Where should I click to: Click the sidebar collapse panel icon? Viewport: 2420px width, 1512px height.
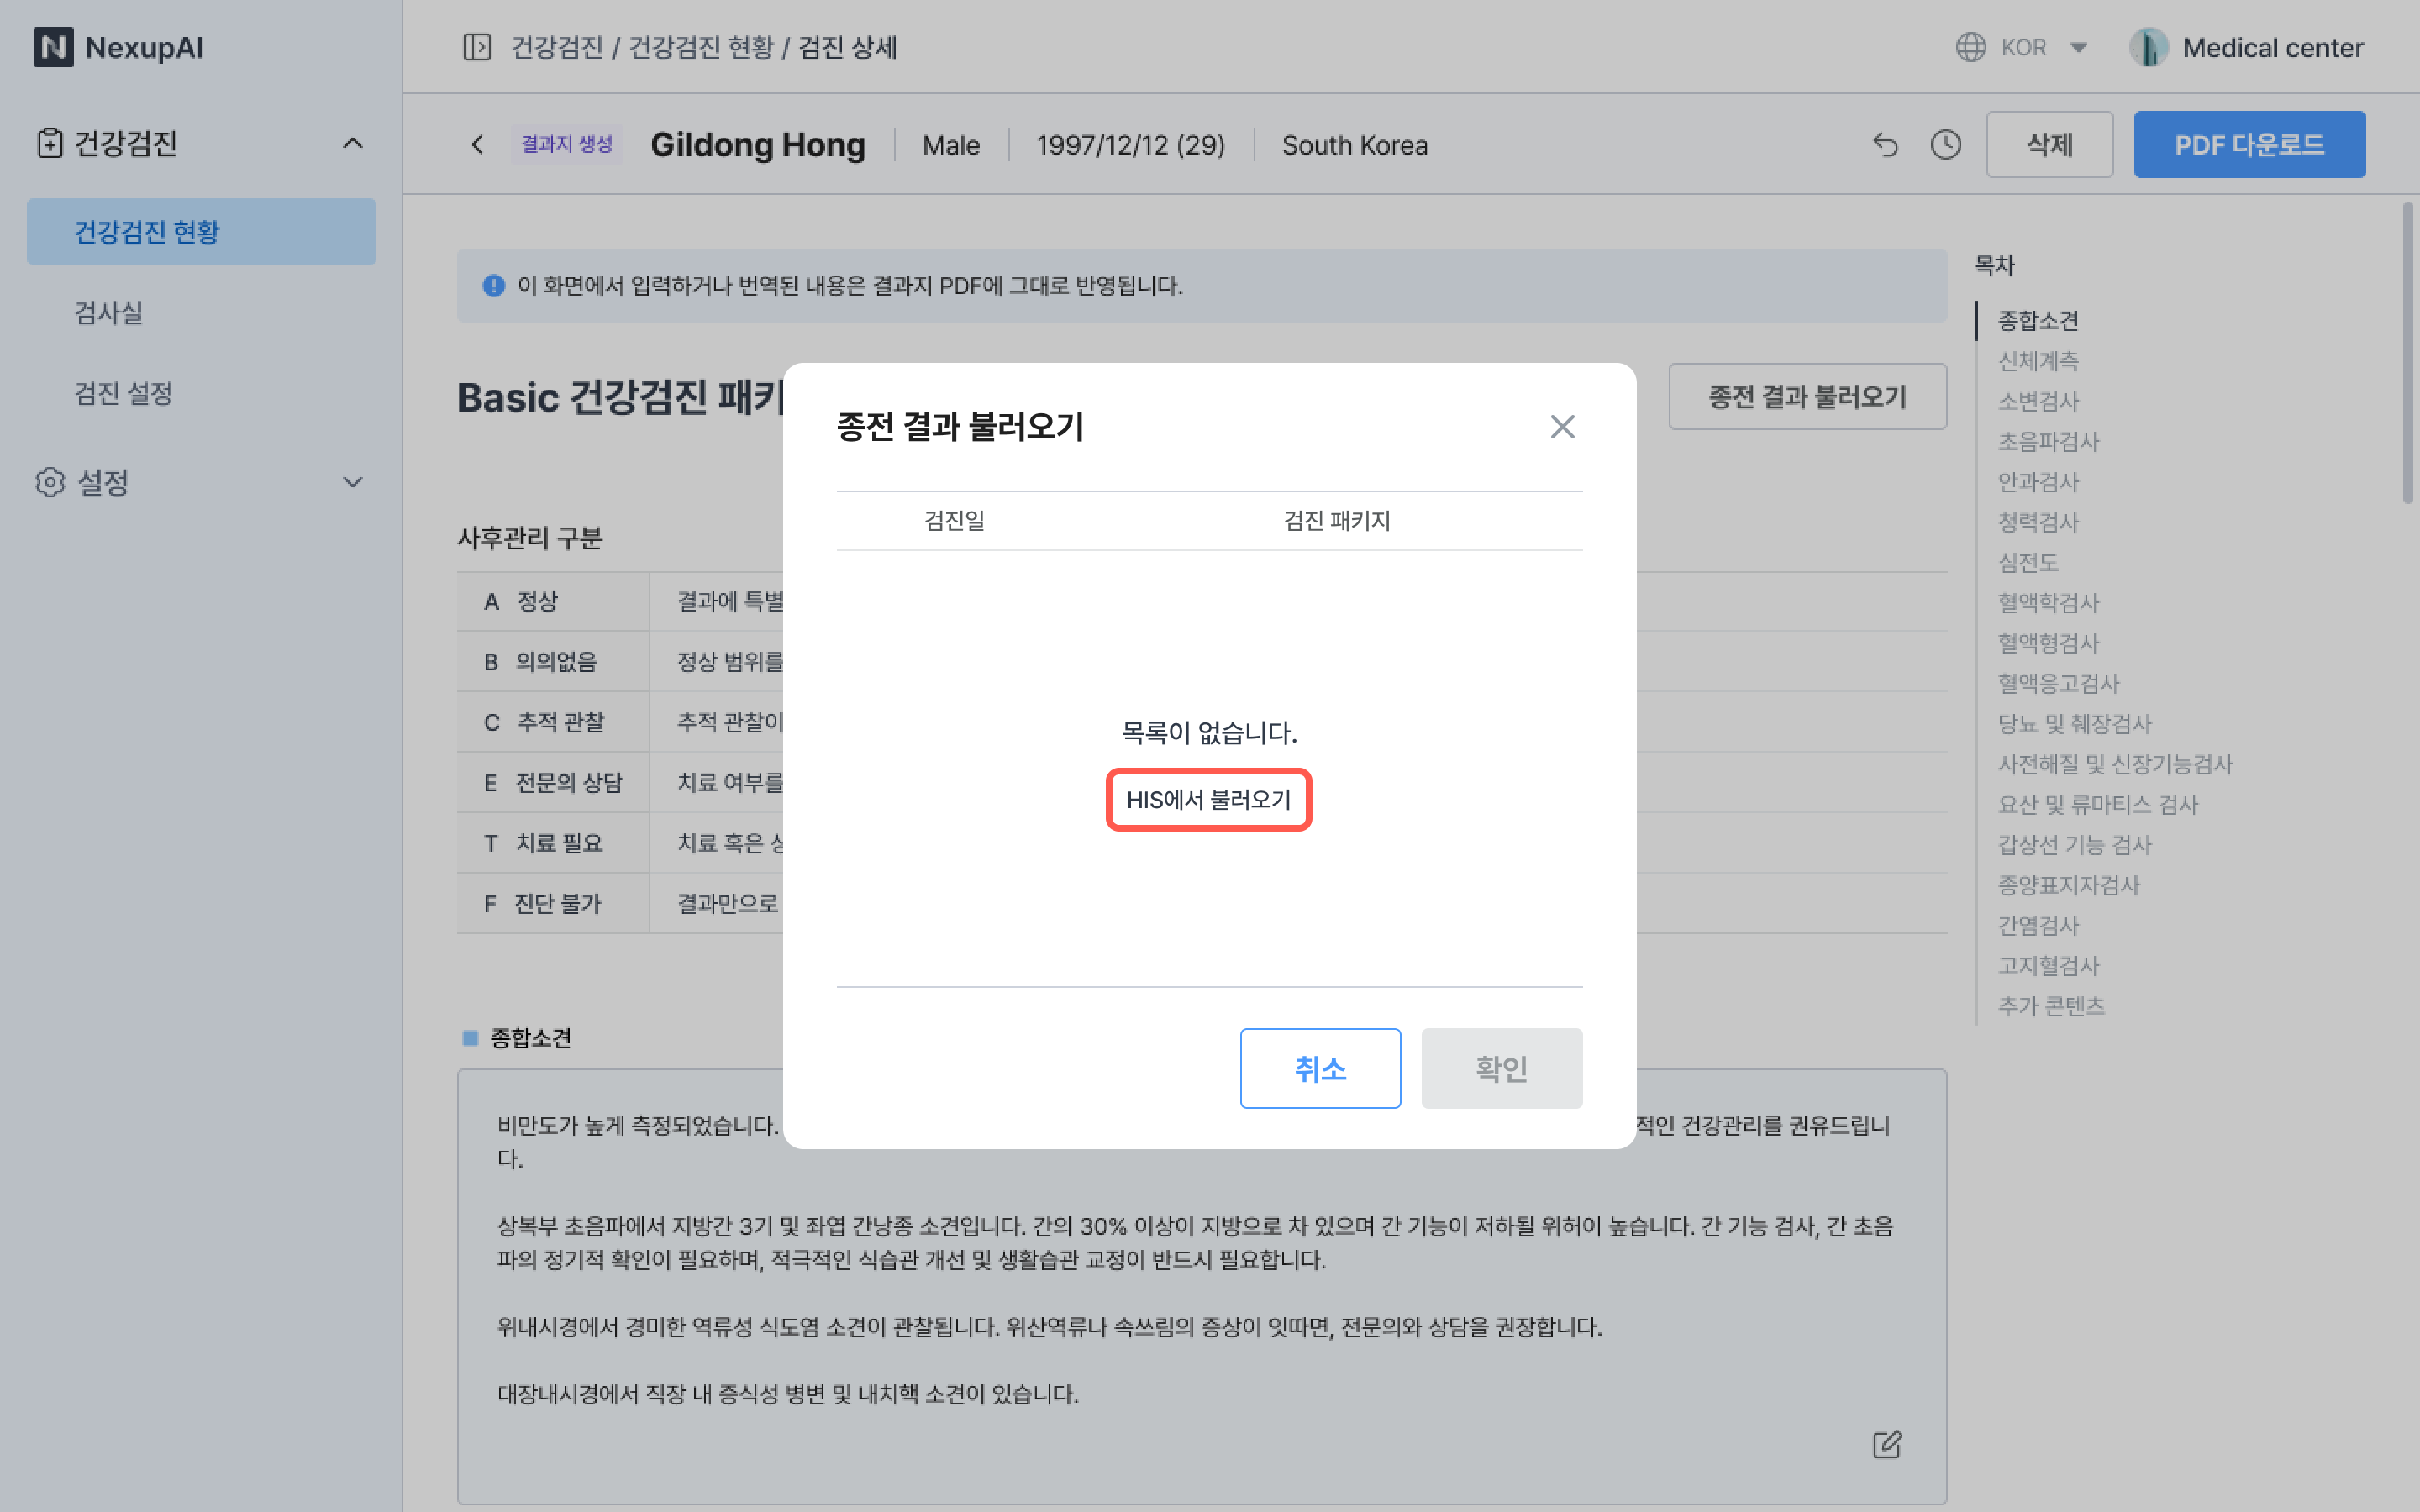477,47
